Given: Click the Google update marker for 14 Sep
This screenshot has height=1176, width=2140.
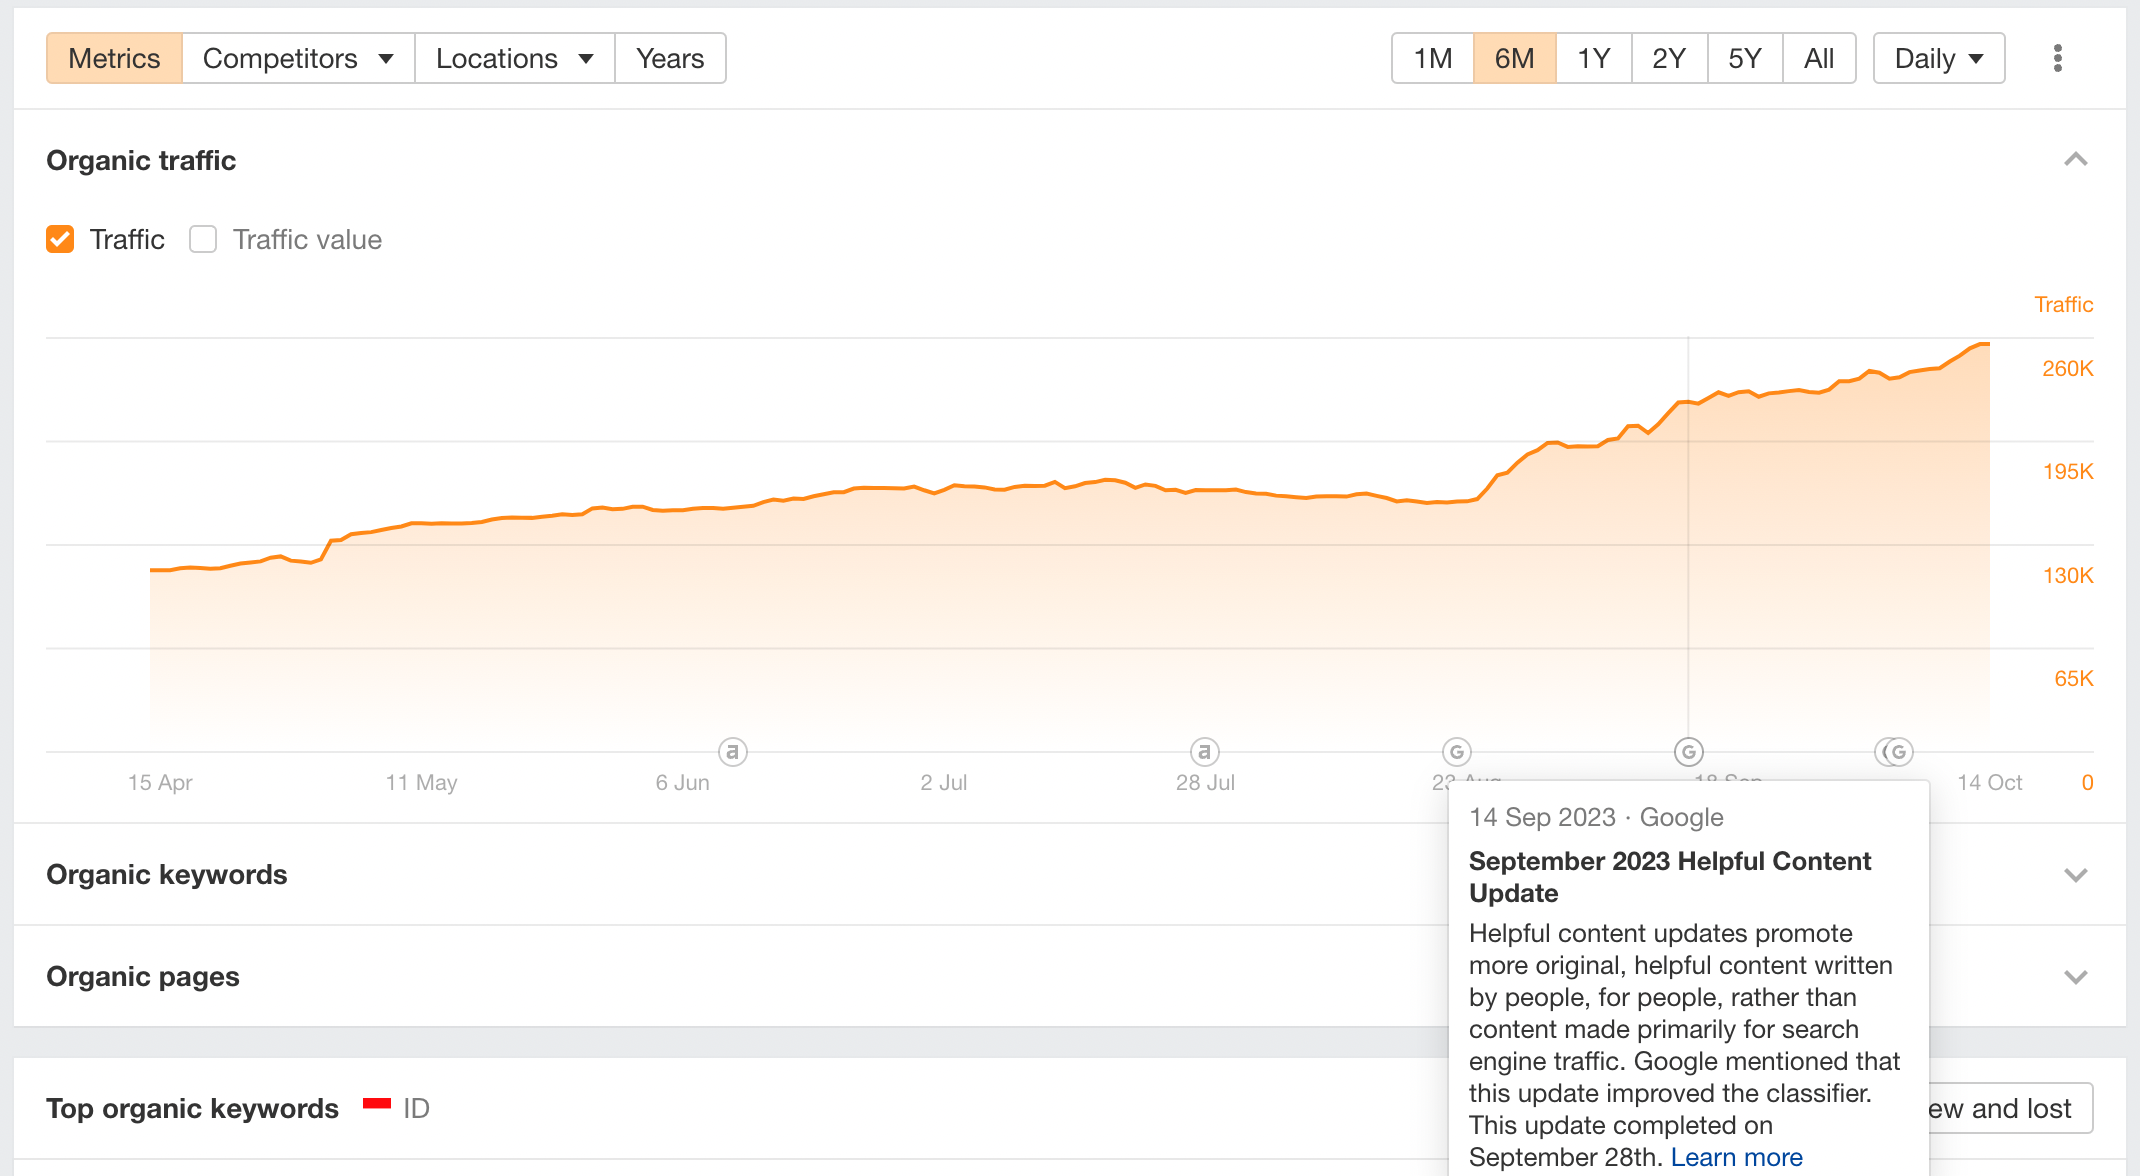Looking at the screenshot, I should tap(1689, 751).
